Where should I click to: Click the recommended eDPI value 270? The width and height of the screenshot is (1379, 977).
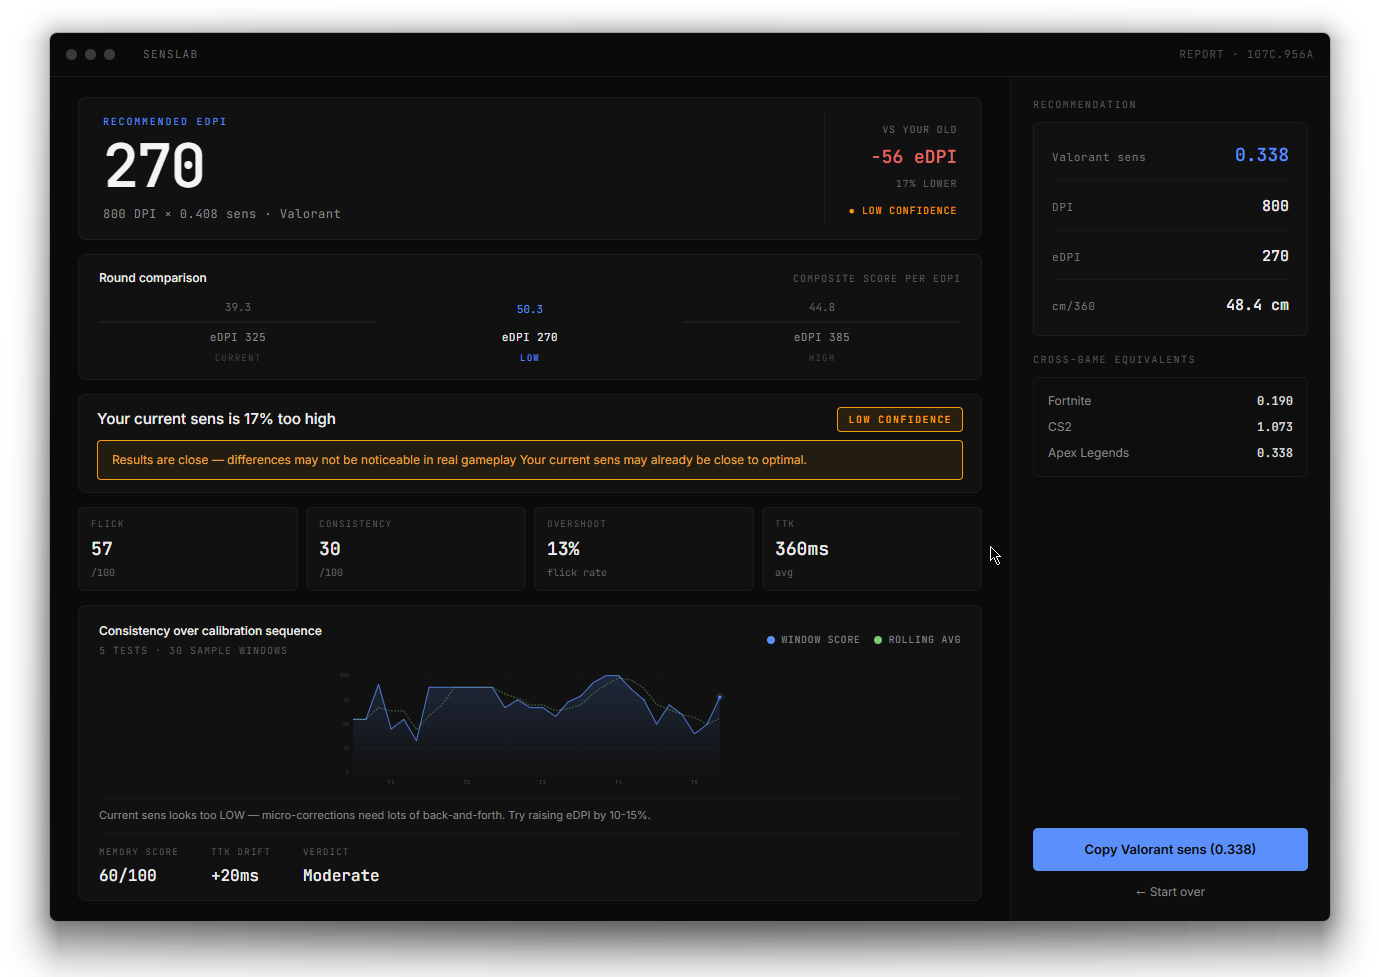click(155, 166)
